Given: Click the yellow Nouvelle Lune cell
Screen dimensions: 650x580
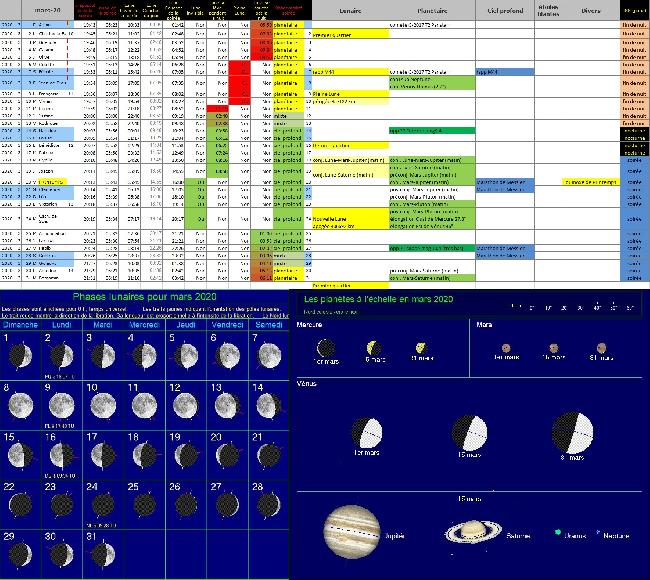Looking at the screenshot, I should point(350,218).
